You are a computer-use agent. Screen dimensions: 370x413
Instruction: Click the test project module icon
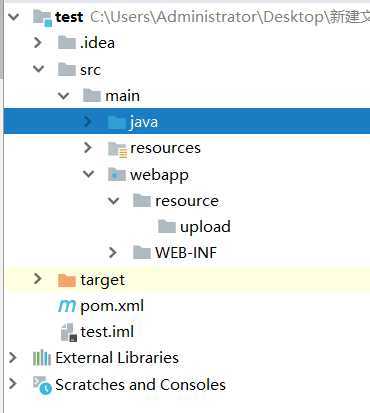[42, 17]
